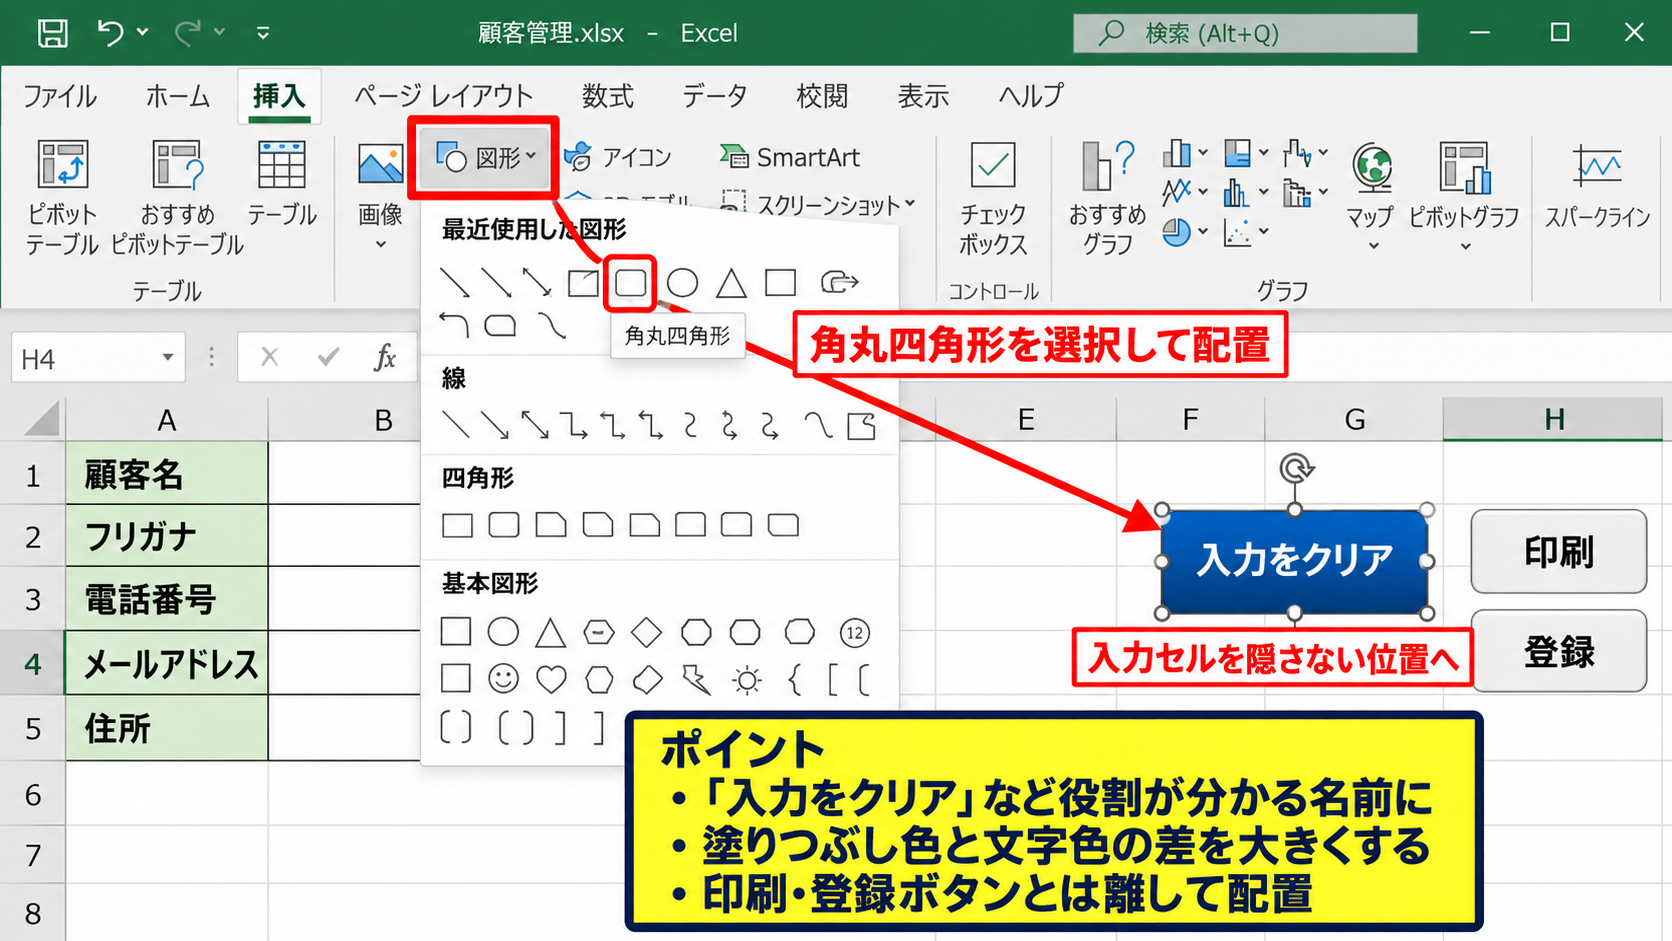This screenshot has width=1672, height=941.
Task: Open Quick Access Toolbar customize dropdown
Action: tap(263, 33)
